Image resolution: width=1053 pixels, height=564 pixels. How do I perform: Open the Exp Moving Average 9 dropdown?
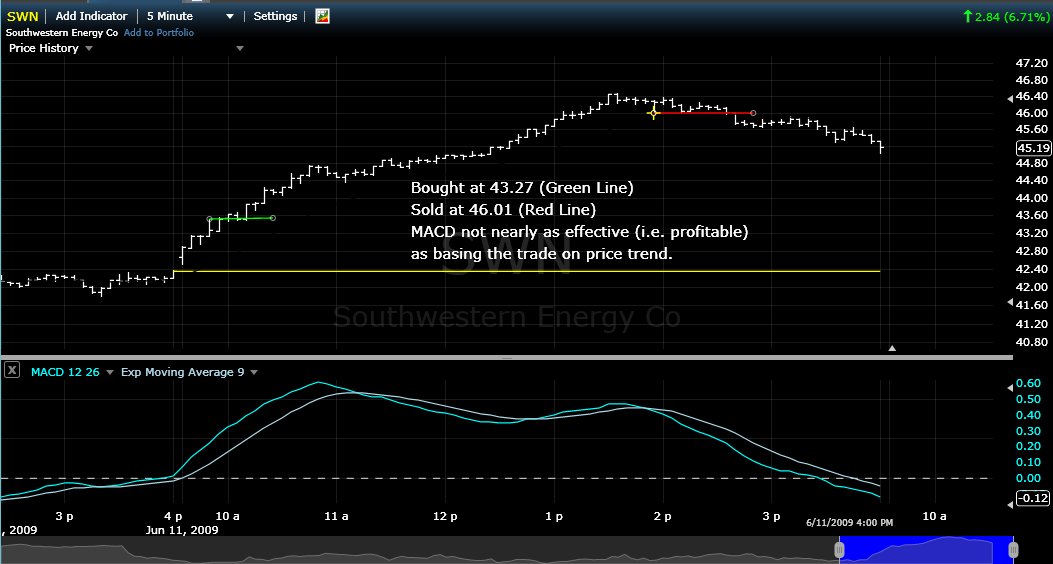[253, 372]
